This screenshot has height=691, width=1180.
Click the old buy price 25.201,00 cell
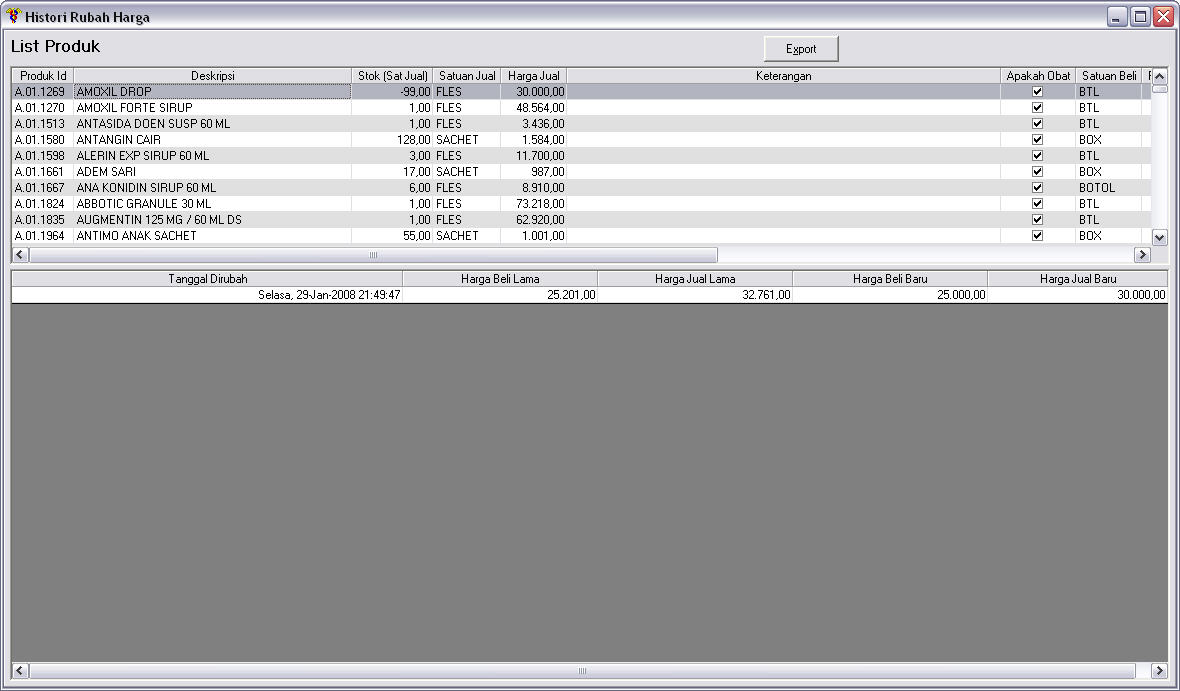pyautogui.click(x=500, y=295)
